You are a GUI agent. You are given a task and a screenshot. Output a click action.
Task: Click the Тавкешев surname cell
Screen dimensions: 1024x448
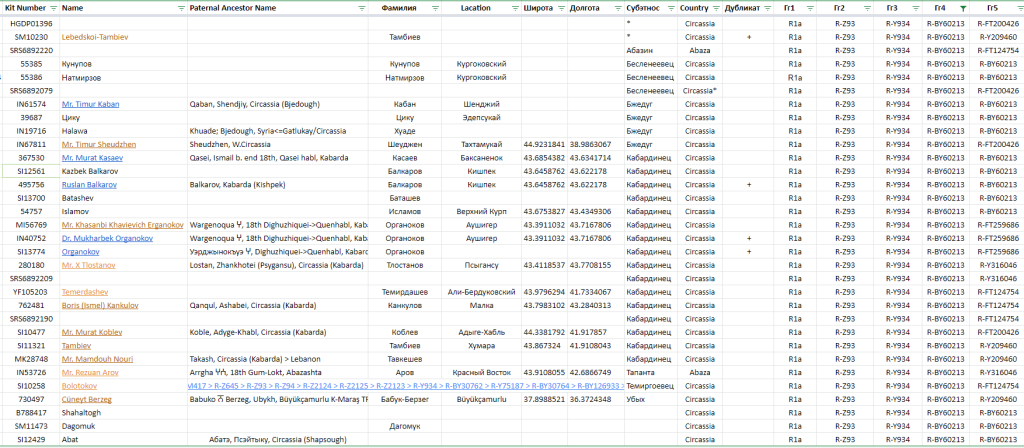pos(404,359)
